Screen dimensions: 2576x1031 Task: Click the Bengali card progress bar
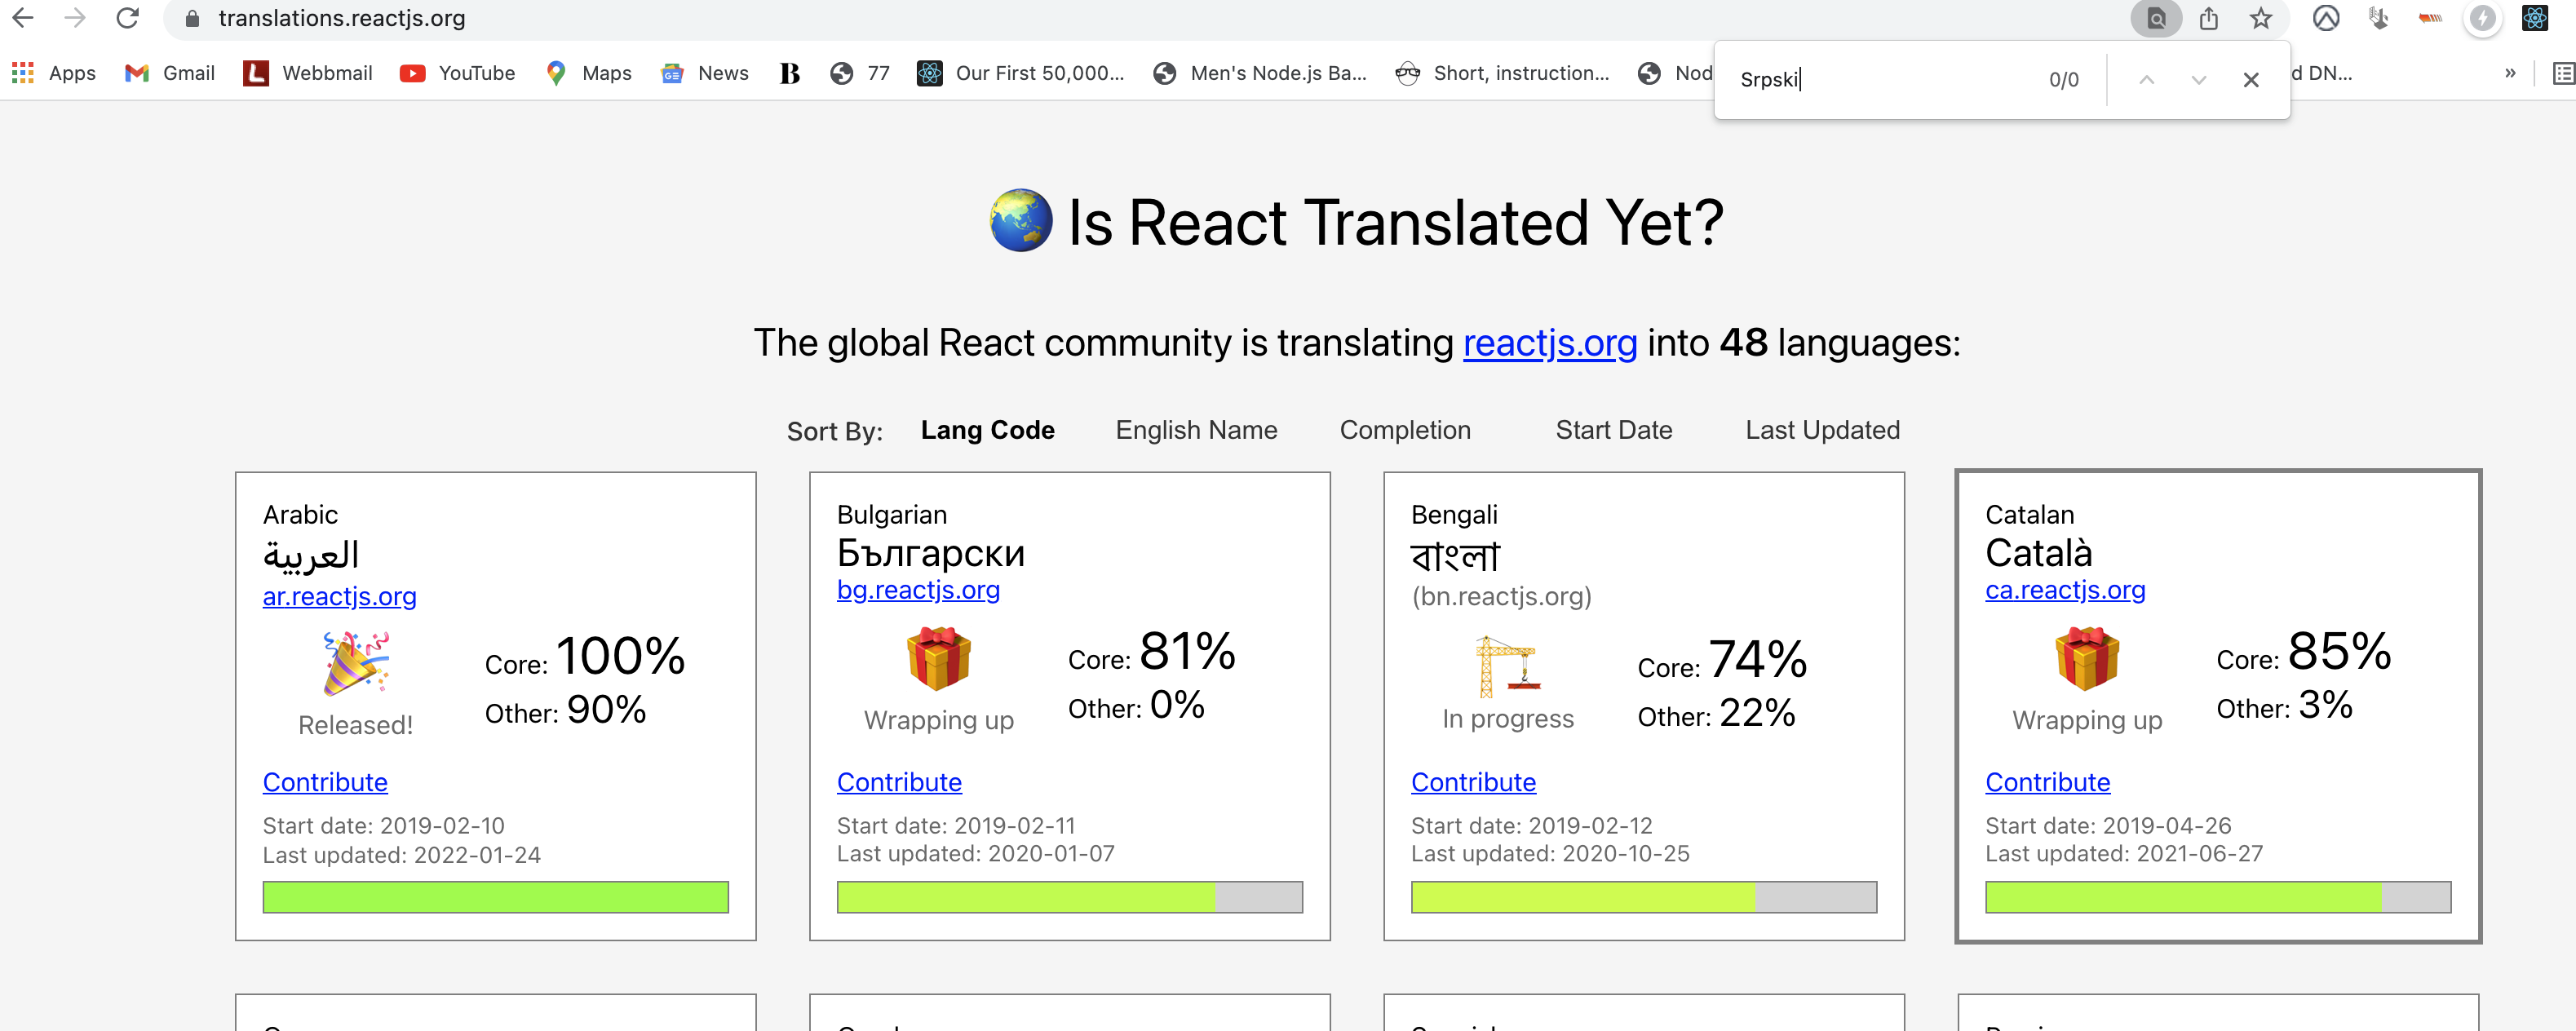tap(1643, 897)
